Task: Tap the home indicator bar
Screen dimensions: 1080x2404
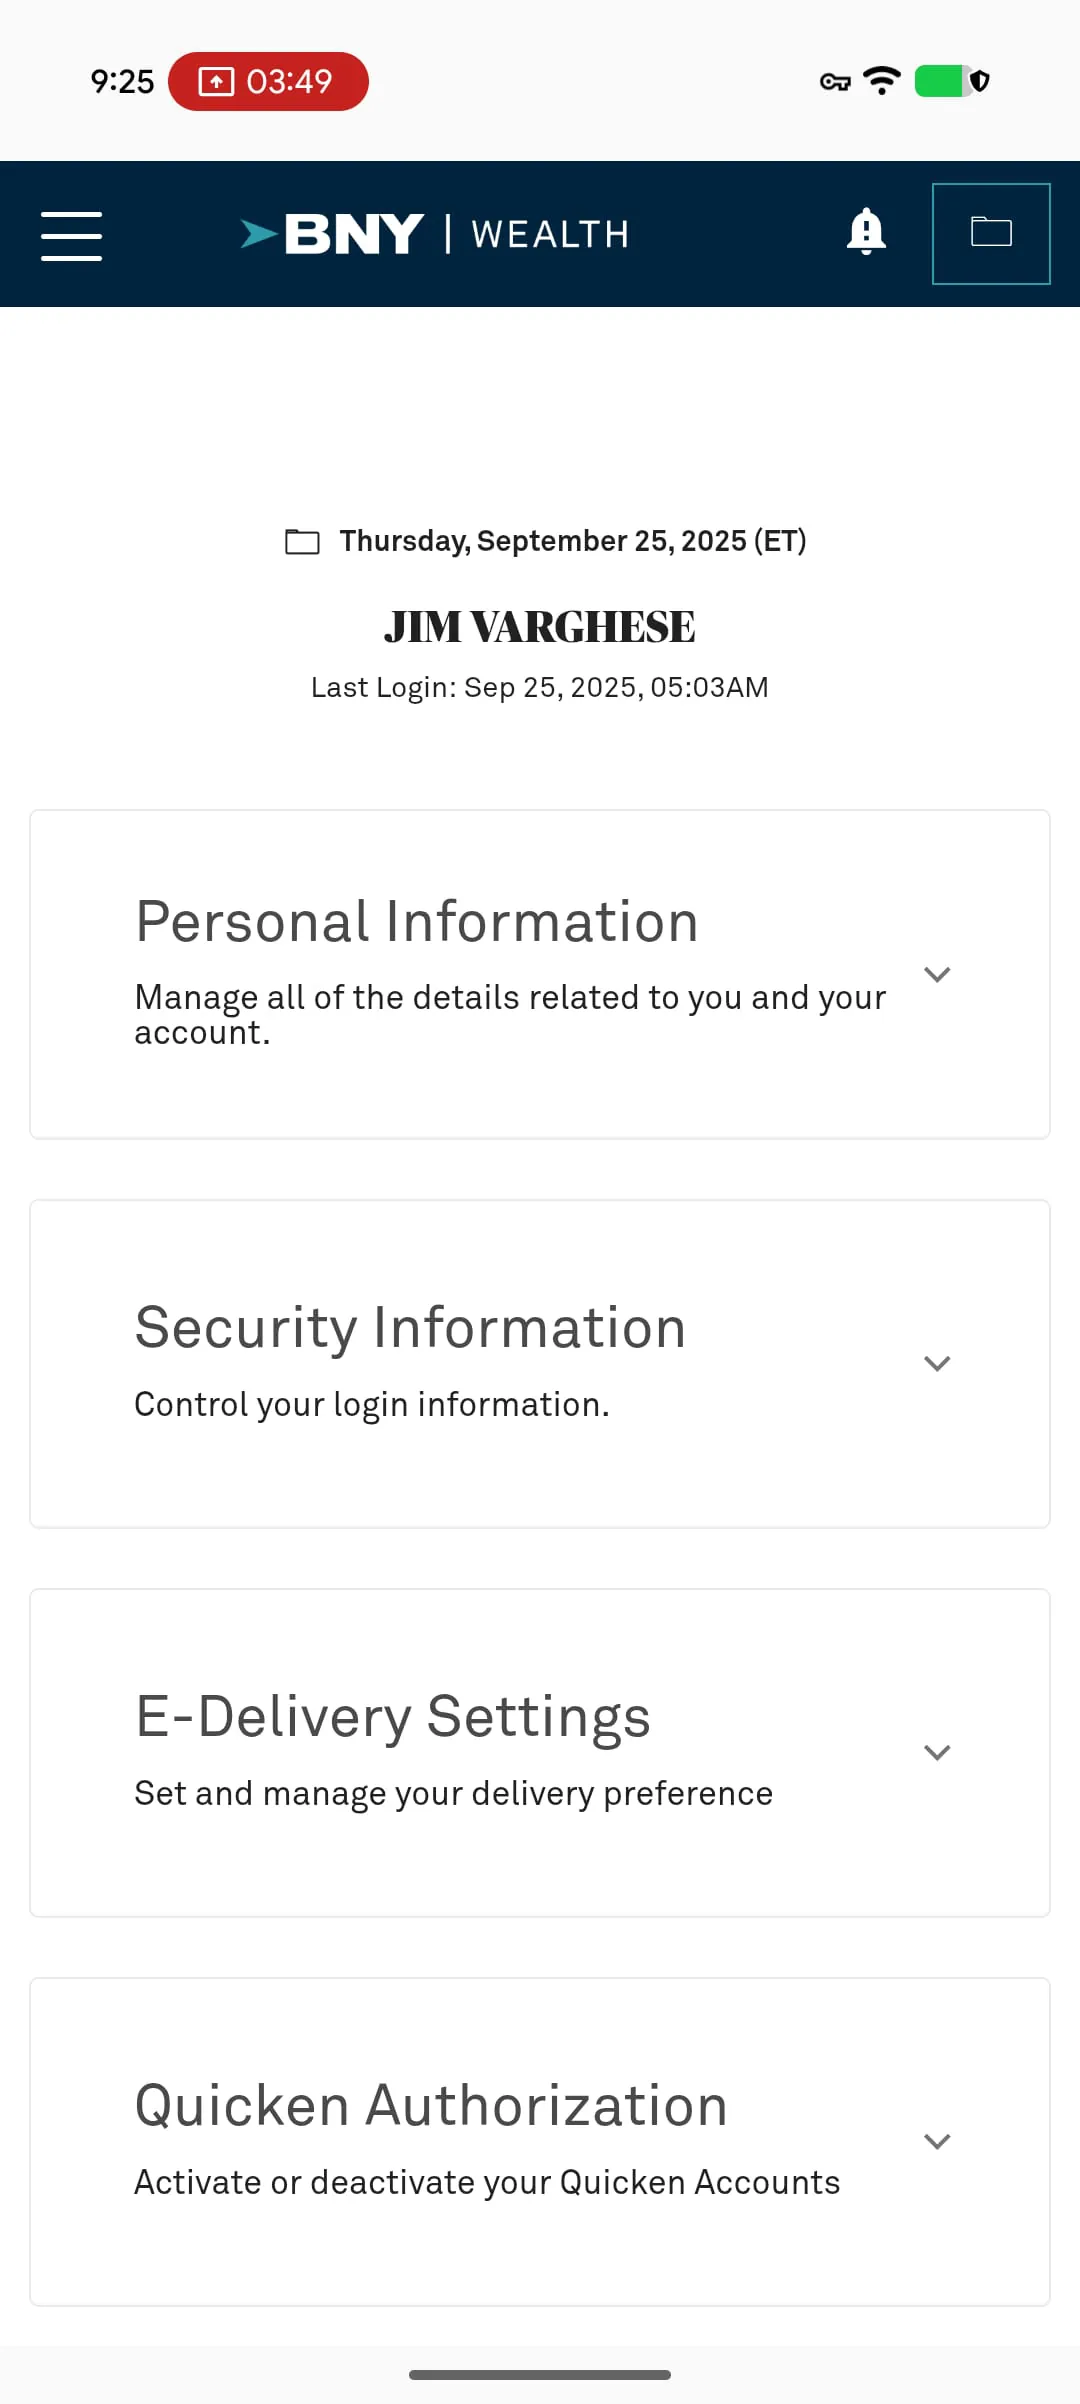Action: 540,2374
